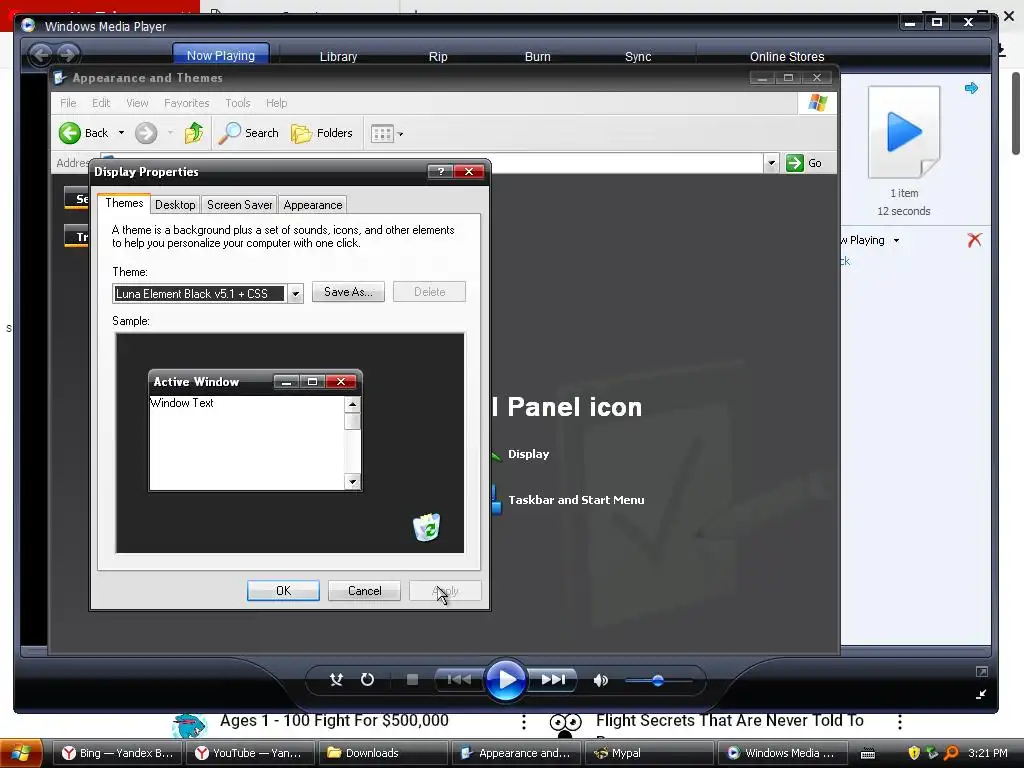Open the Tools menu

pyautogui.click(x=238, y=103)
